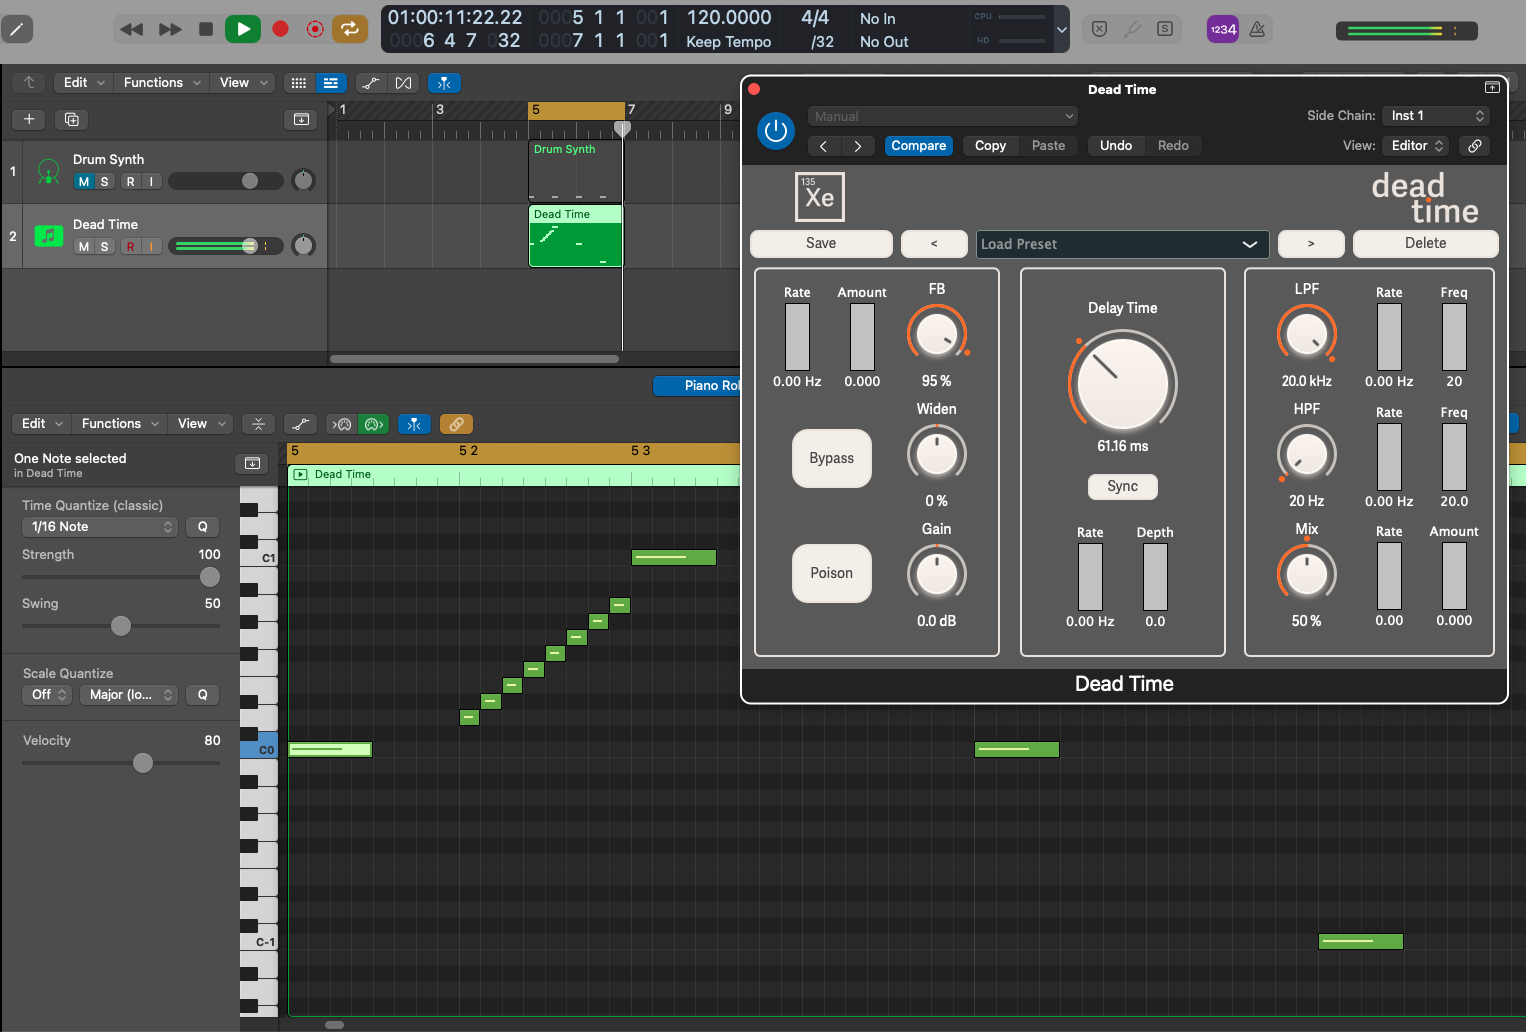Select the Dead Time track icon

point(48,236)
